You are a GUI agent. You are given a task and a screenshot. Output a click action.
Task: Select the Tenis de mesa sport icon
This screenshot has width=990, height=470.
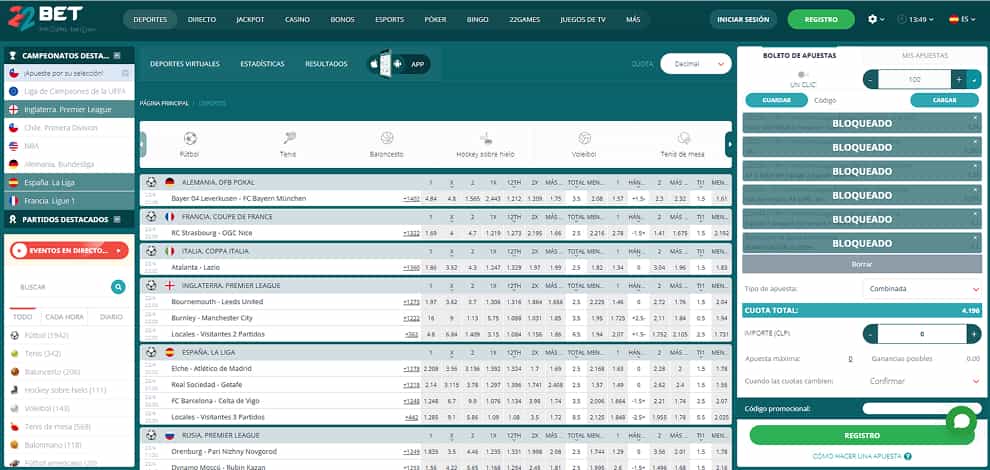click(x=683, y=144)
